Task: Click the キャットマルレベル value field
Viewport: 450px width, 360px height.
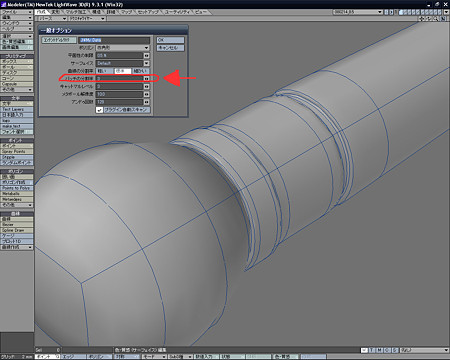Action: 120,87
